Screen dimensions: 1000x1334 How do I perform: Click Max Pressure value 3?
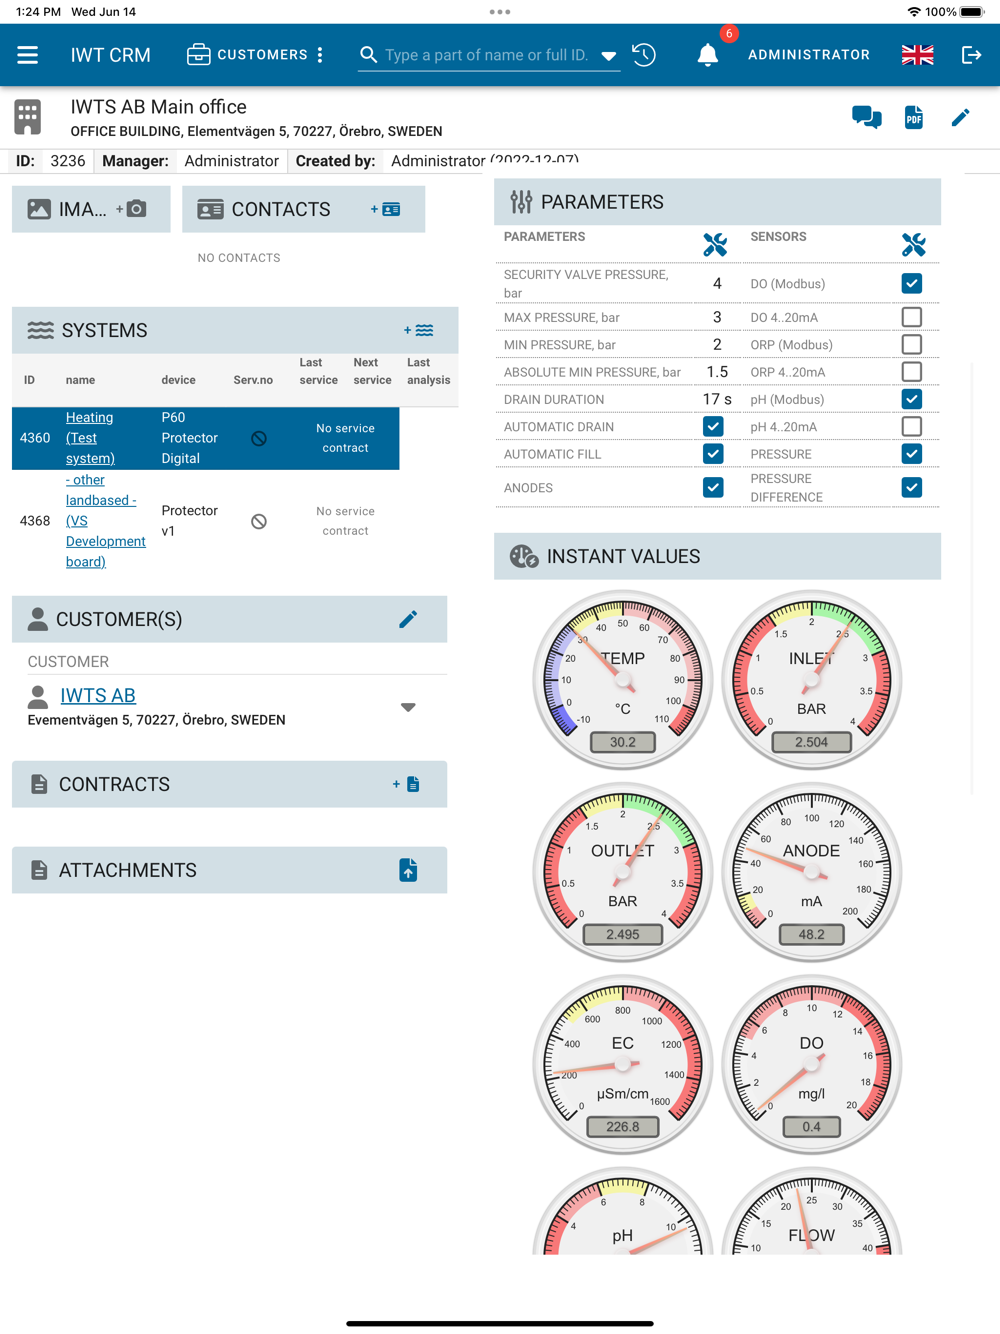[x=717, y=317]
